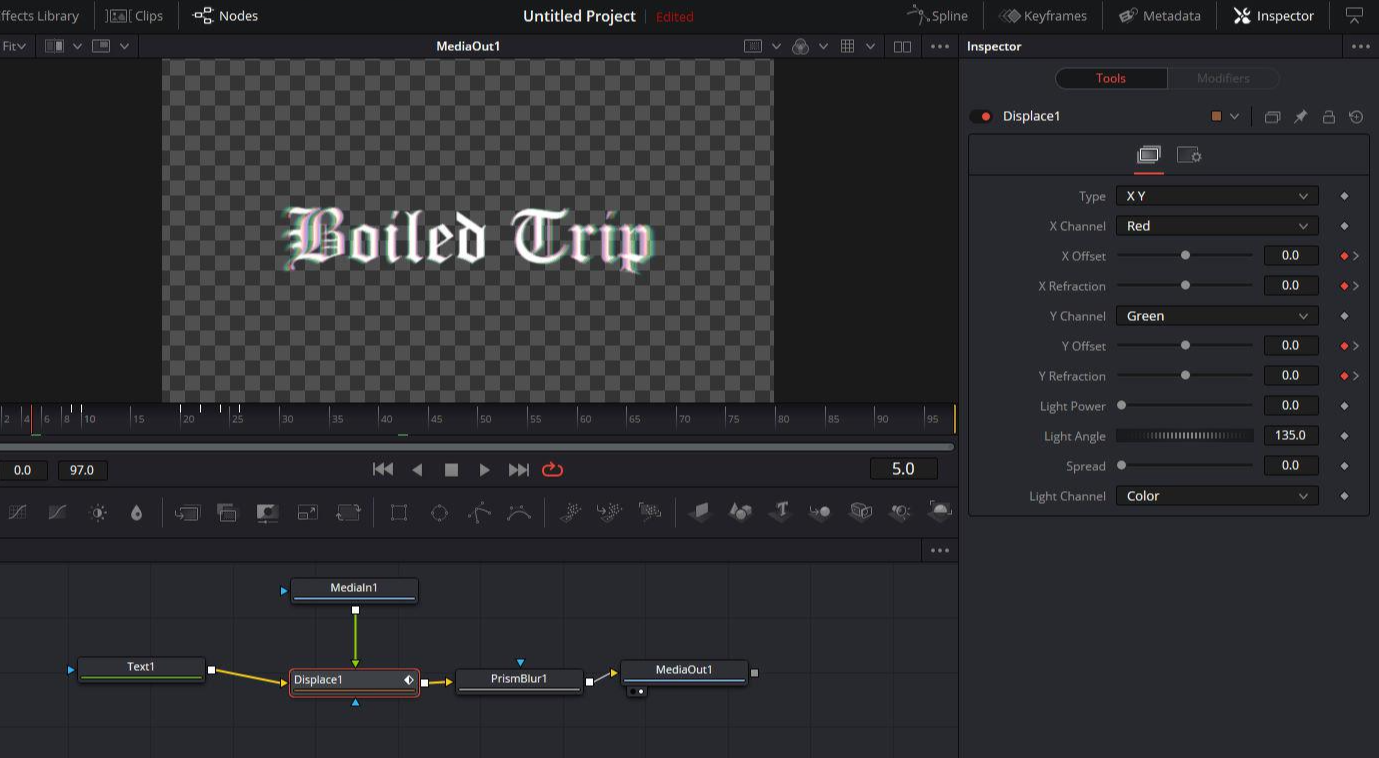Add a Shape 3D node

pyautogui.click(x=740, y=512)
